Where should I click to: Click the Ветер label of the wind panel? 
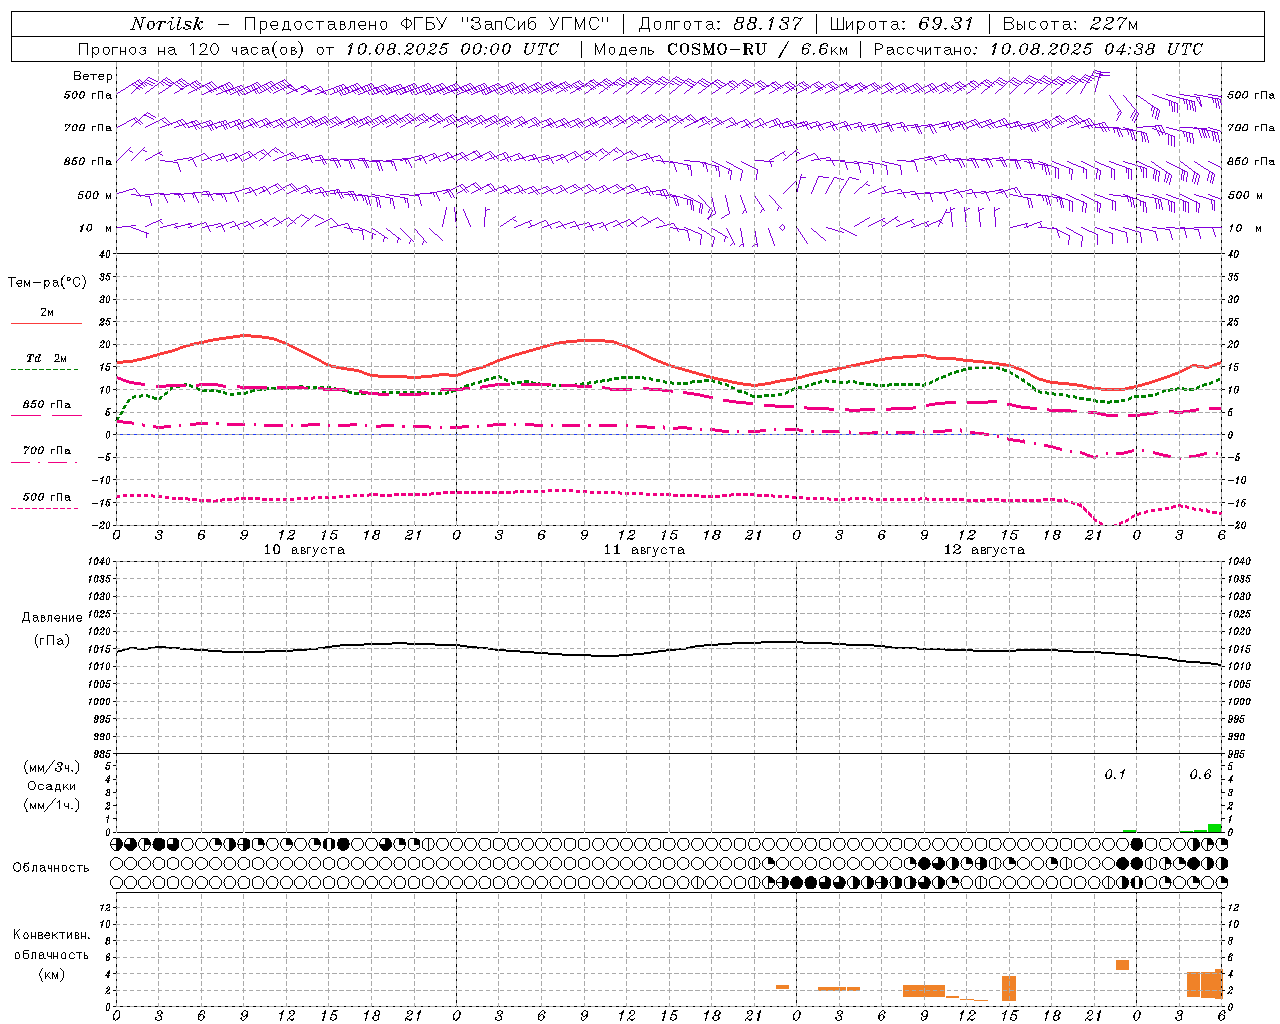(x=92, y=76)
